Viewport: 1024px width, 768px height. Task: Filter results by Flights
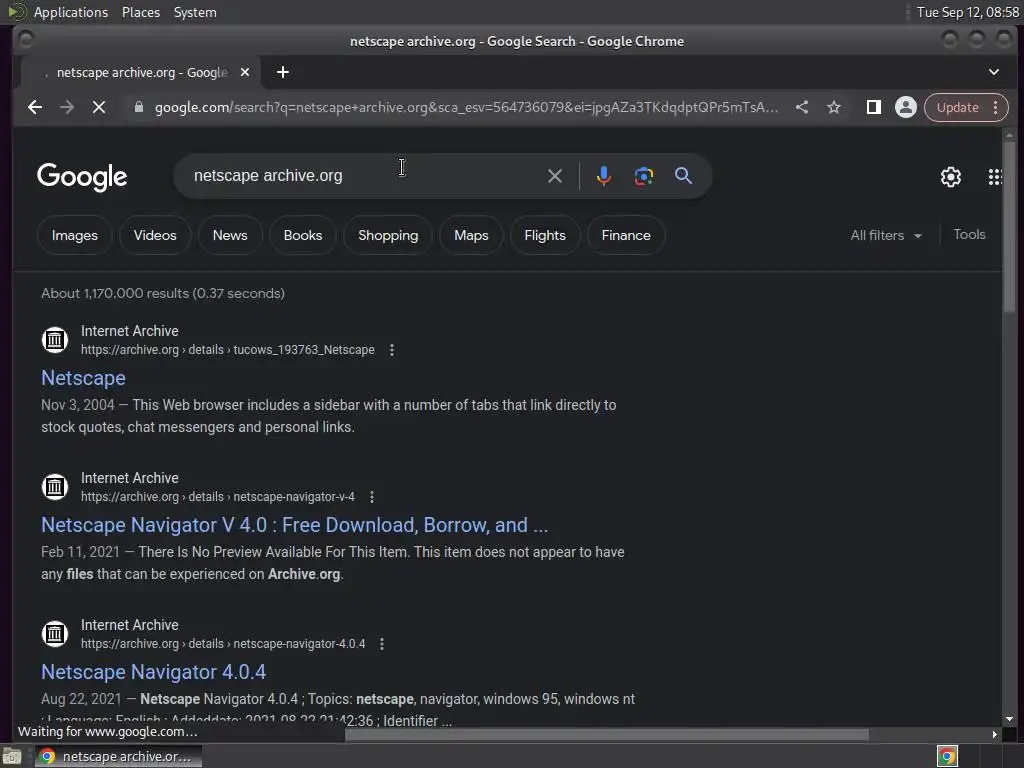545,236
